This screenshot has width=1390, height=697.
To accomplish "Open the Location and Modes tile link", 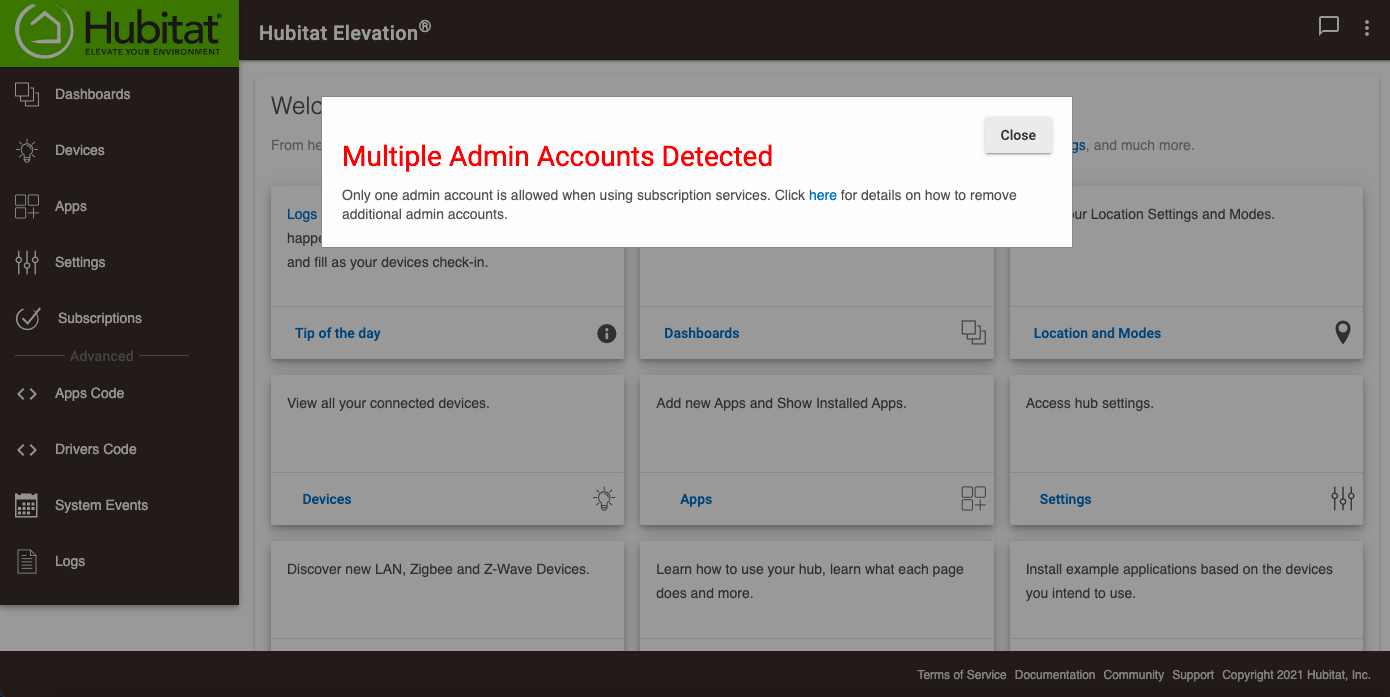I will pyautogui.click(x=1097, y=332).
